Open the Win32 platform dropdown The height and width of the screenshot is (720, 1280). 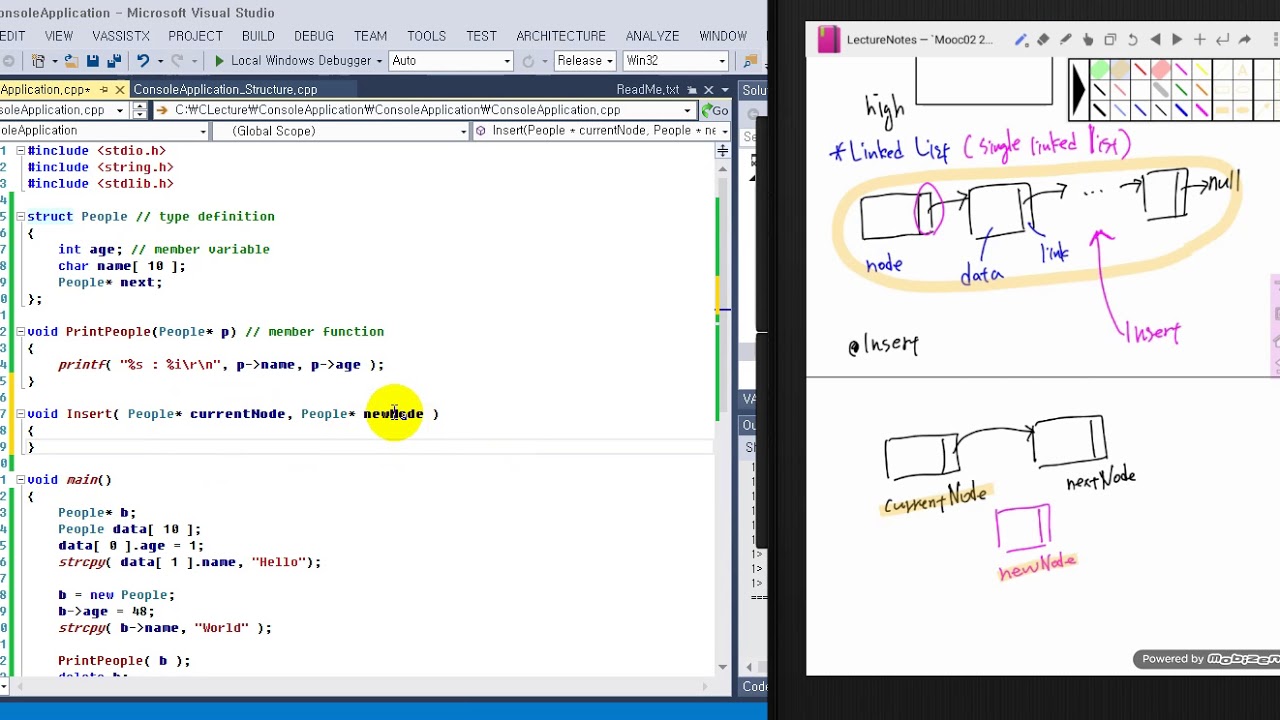pos(721,61)
